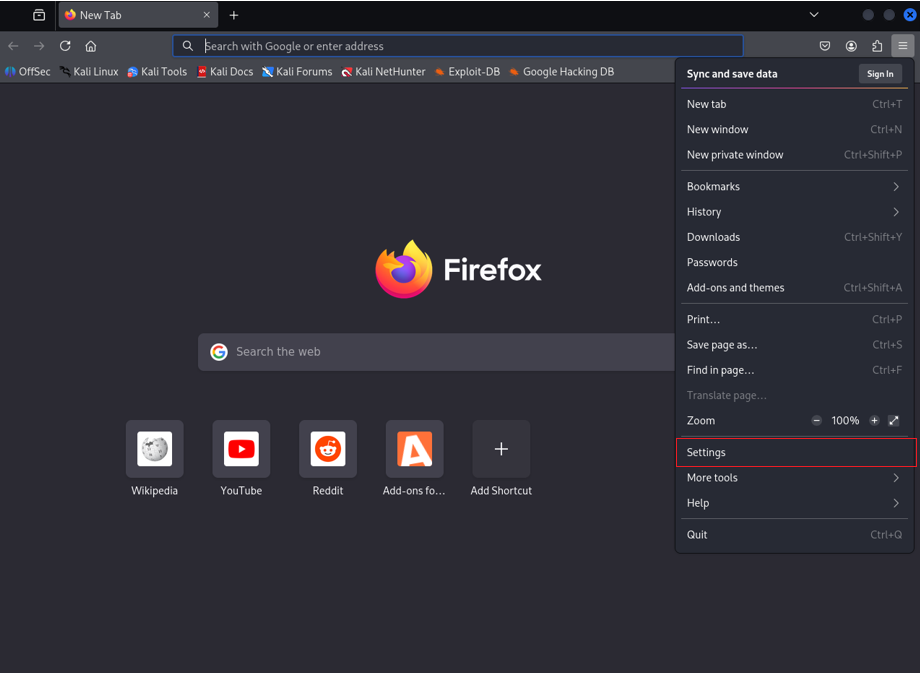Viewport: 920px width, 673px height.
Task: Open the Firefox account icon
Action: tap(851, 46)
